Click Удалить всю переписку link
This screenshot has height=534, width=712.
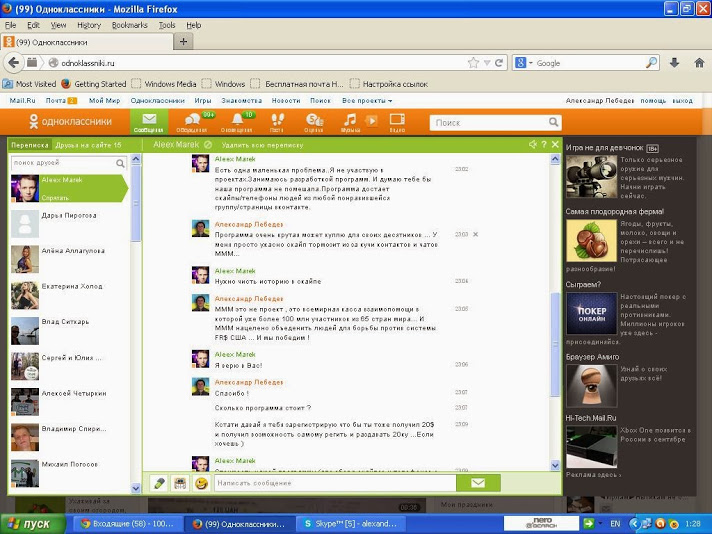(x=262, y=145)
